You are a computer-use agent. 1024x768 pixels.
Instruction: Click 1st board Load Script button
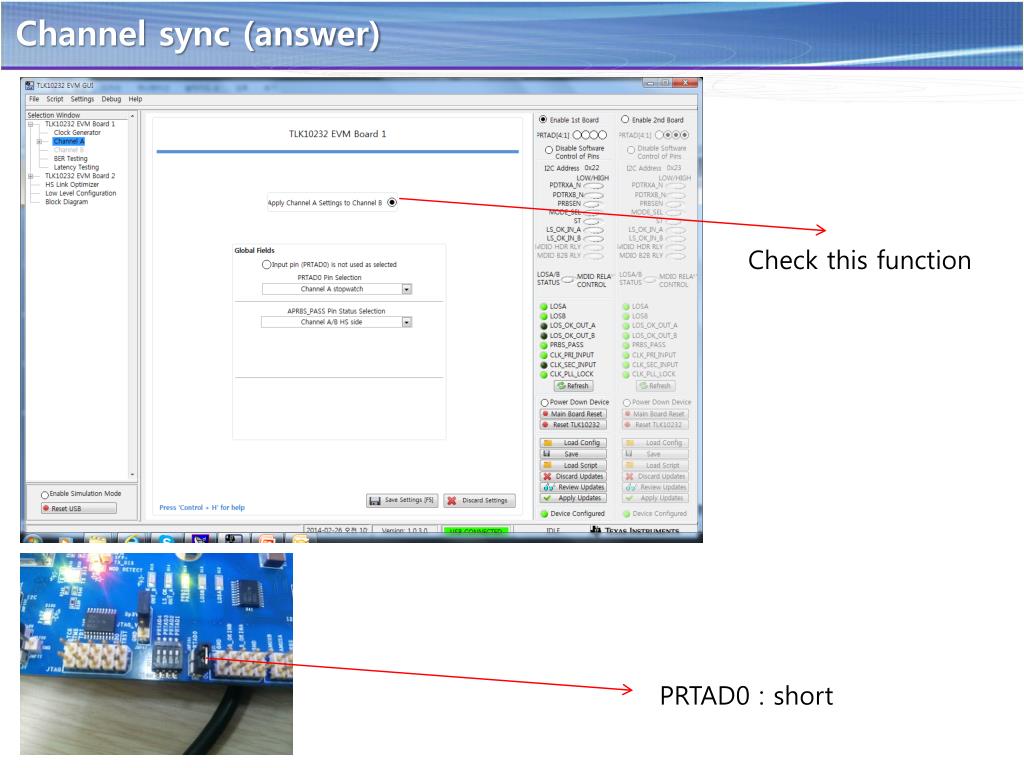point(573,466)
